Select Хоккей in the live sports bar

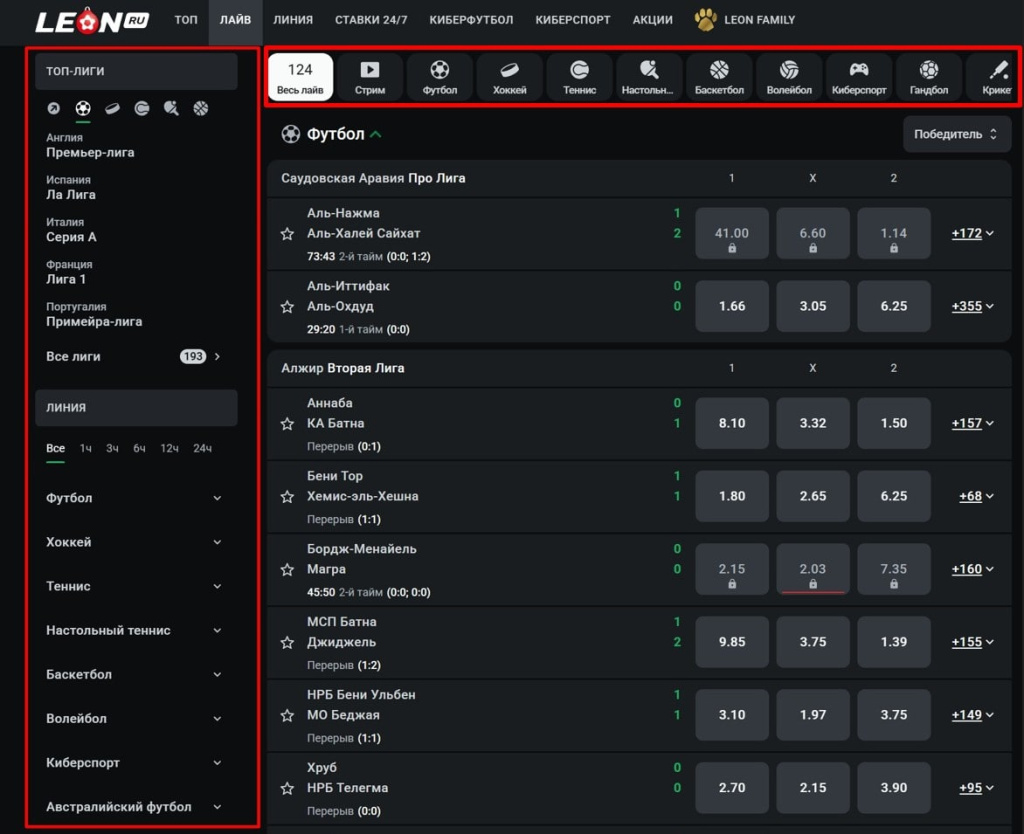click(x=510, y=77)
